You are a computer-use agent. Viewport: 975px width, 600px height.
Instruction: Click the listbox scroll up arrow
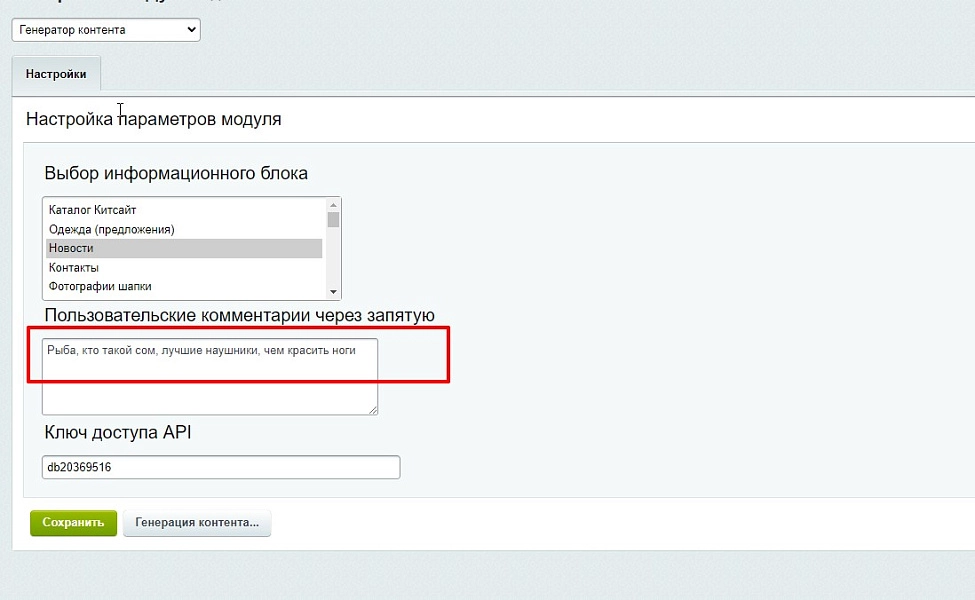333,205
